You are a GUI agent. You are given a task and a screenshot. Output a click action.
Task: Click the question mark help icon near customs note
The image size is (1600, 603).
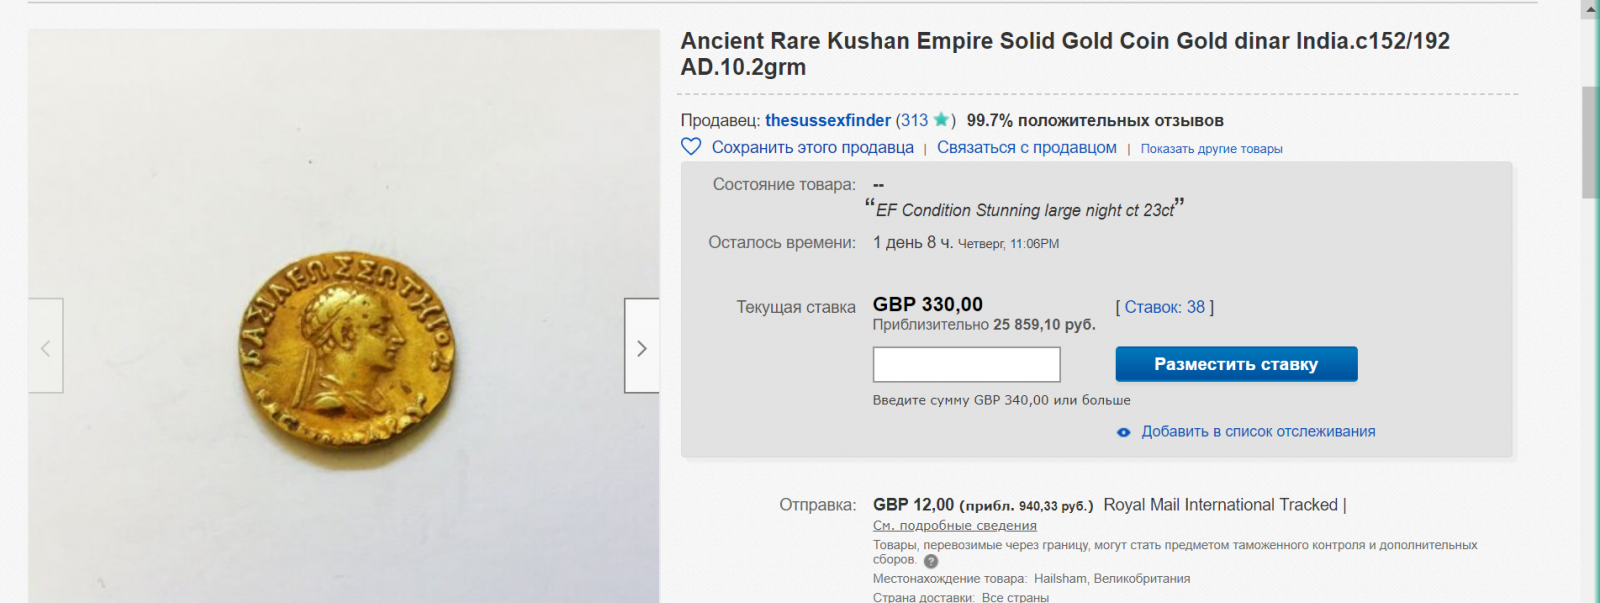931,561
